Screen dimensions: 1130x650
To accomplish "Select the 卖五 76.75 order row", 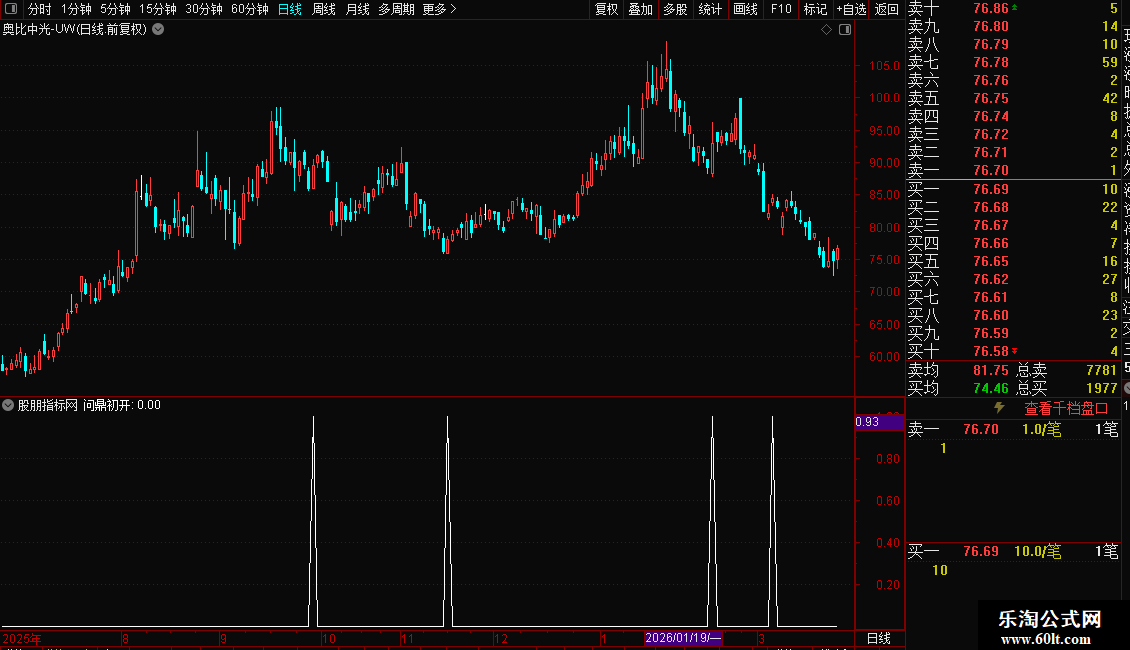I will 1013,99.
